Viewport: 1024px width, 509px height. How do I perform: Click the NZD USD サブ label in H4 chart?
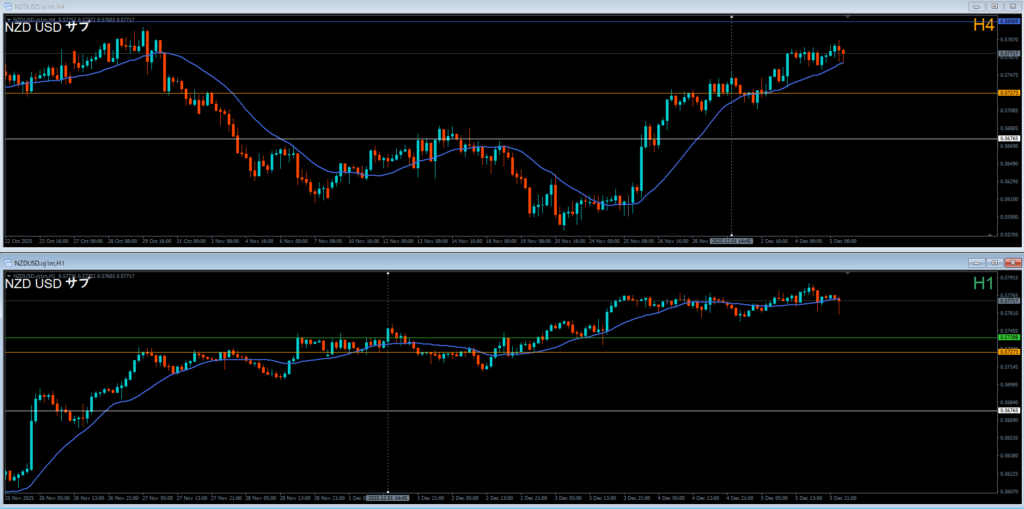point(47,28)
